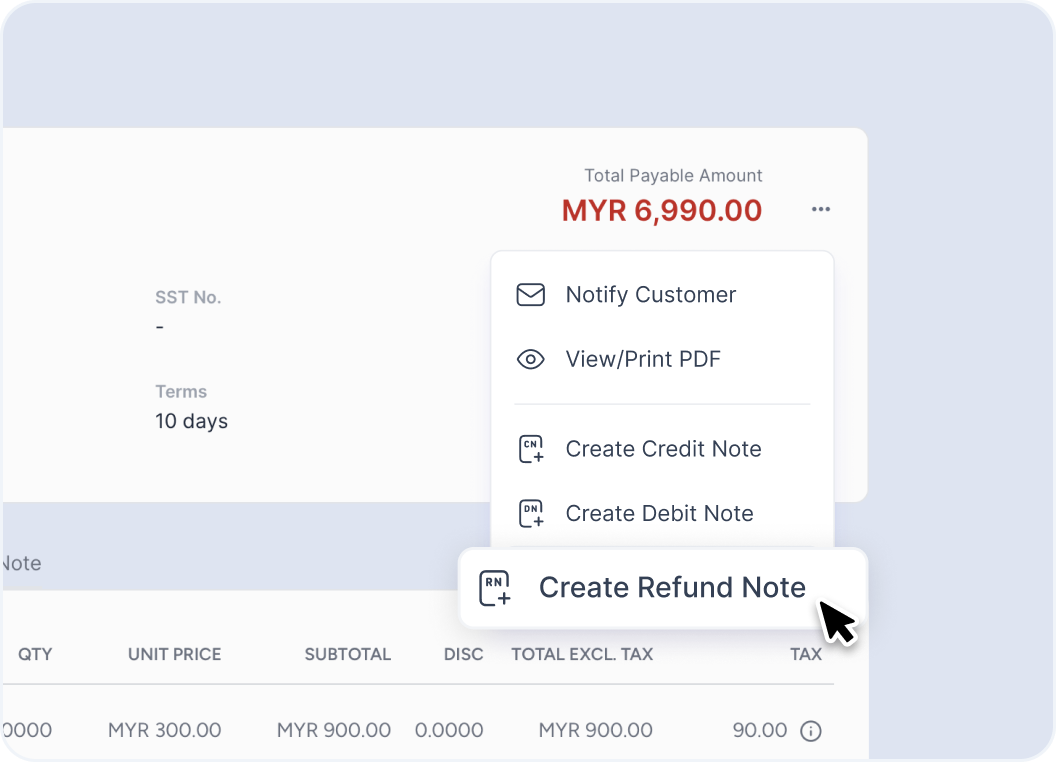Click the eye icon beside View/Print PDF
Viewport: 1056px width, 762px height.
530,359
